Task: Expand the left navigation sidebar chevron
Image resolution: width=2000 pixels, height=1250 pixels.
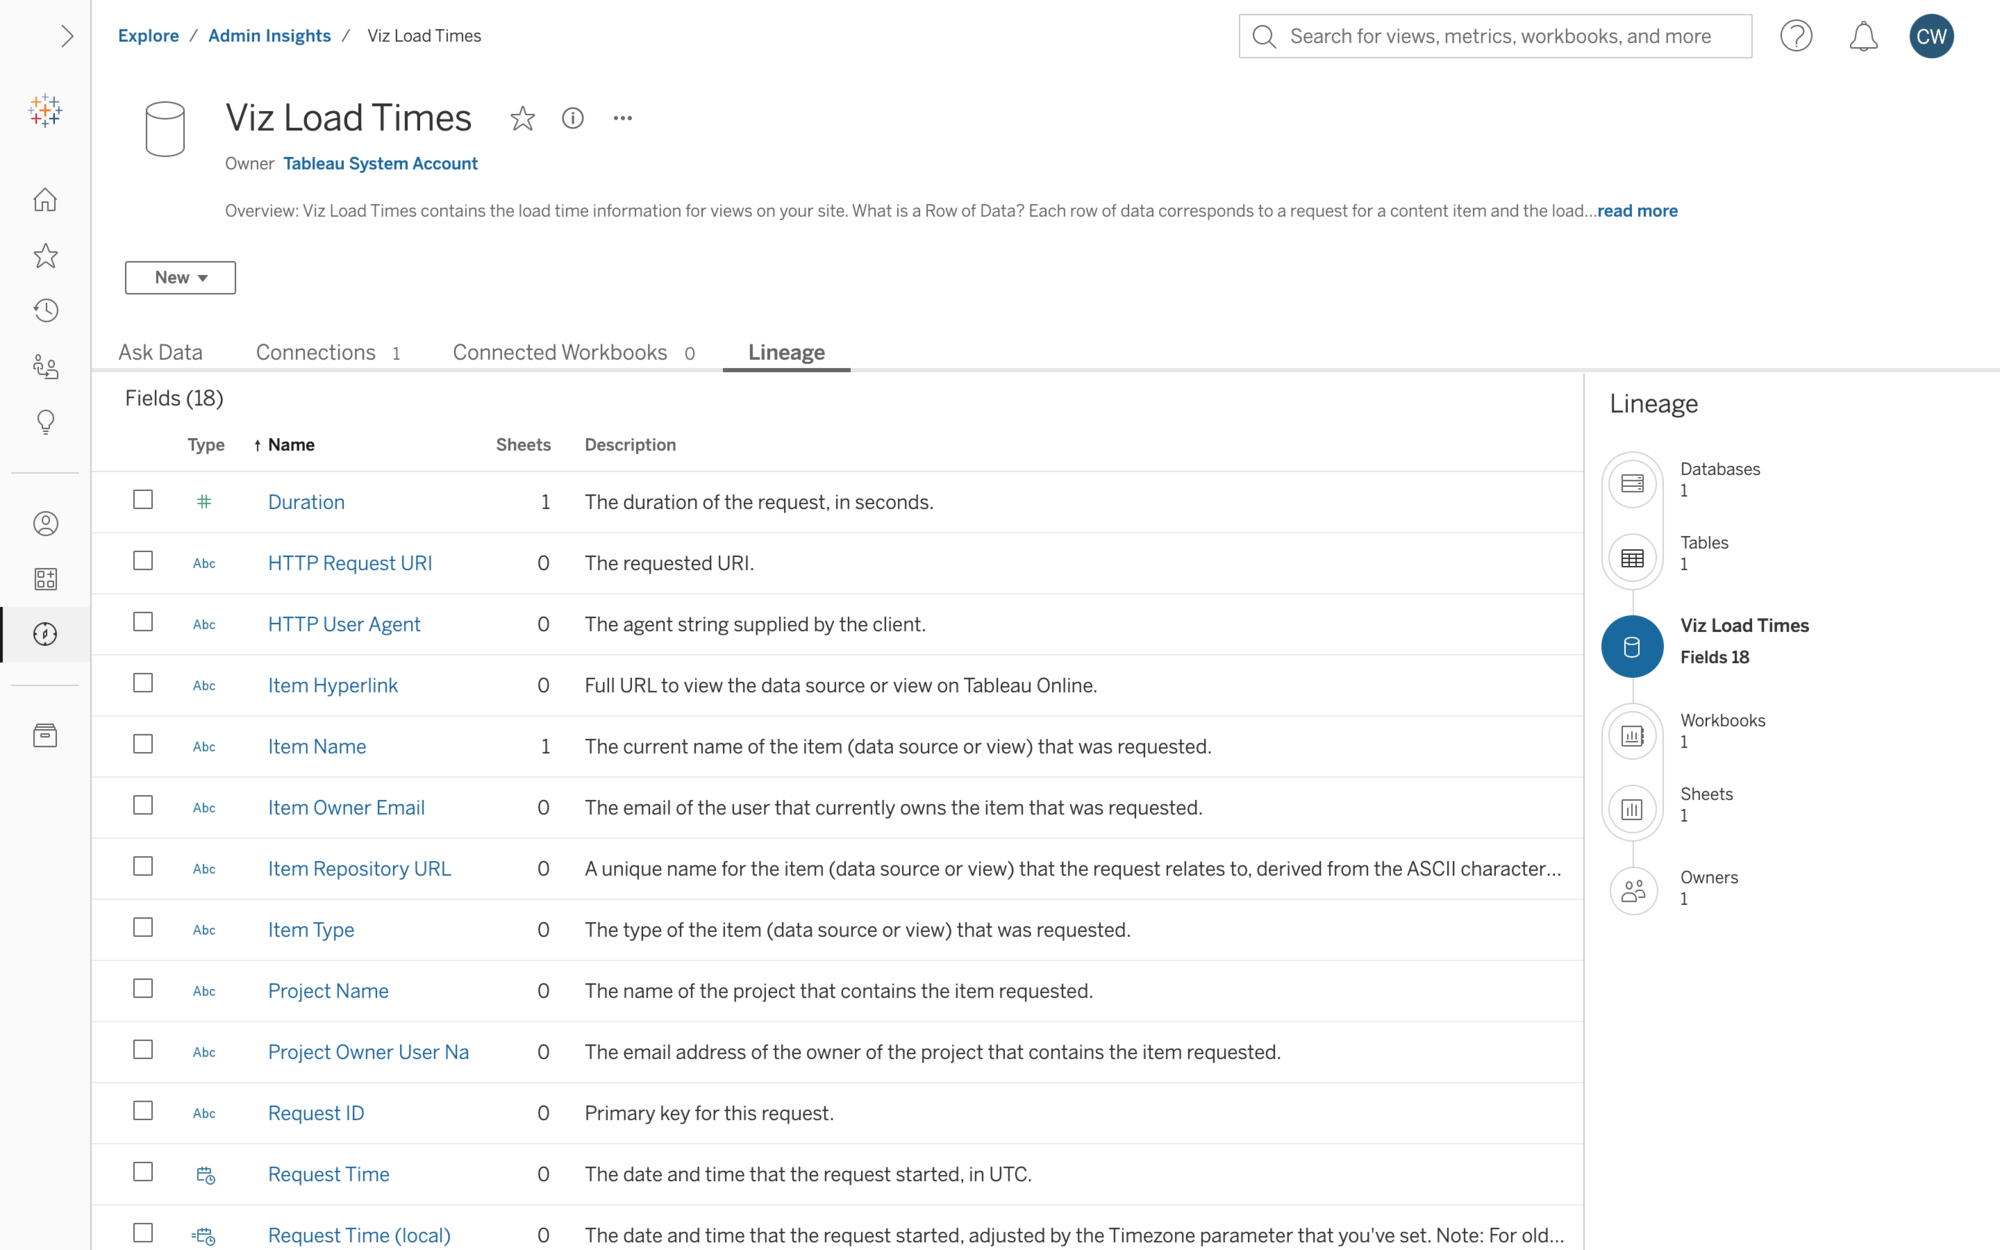Action: 67,36
